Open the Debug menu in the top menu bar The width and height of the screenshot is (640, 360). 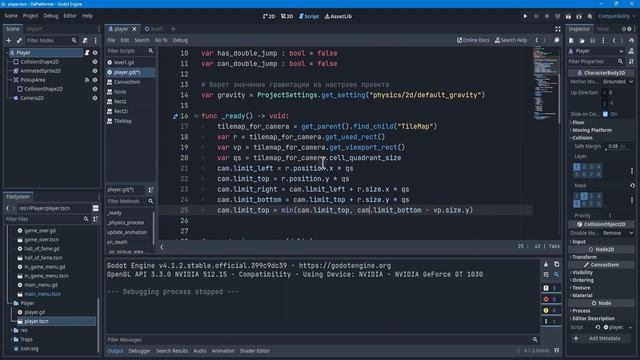point(51,16)
